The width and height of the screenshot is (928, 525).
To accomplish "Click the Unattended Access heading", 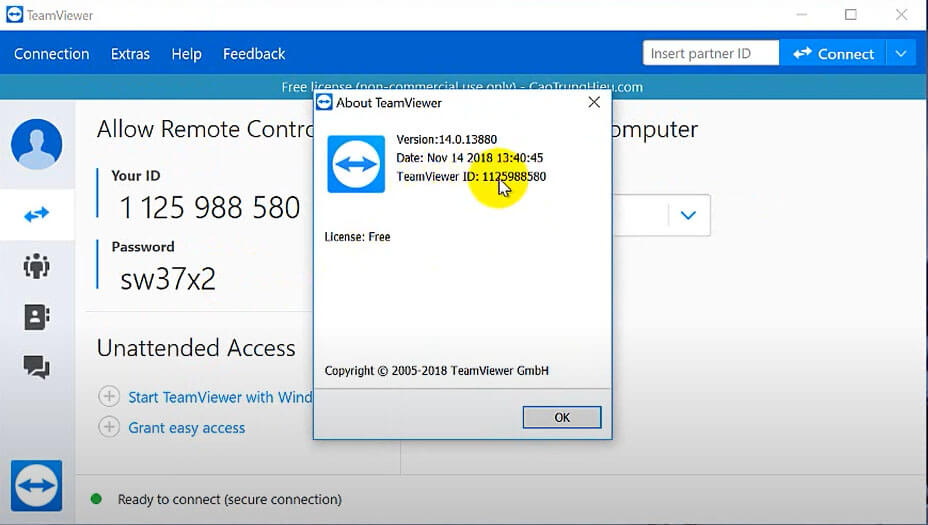I will 196,348.
